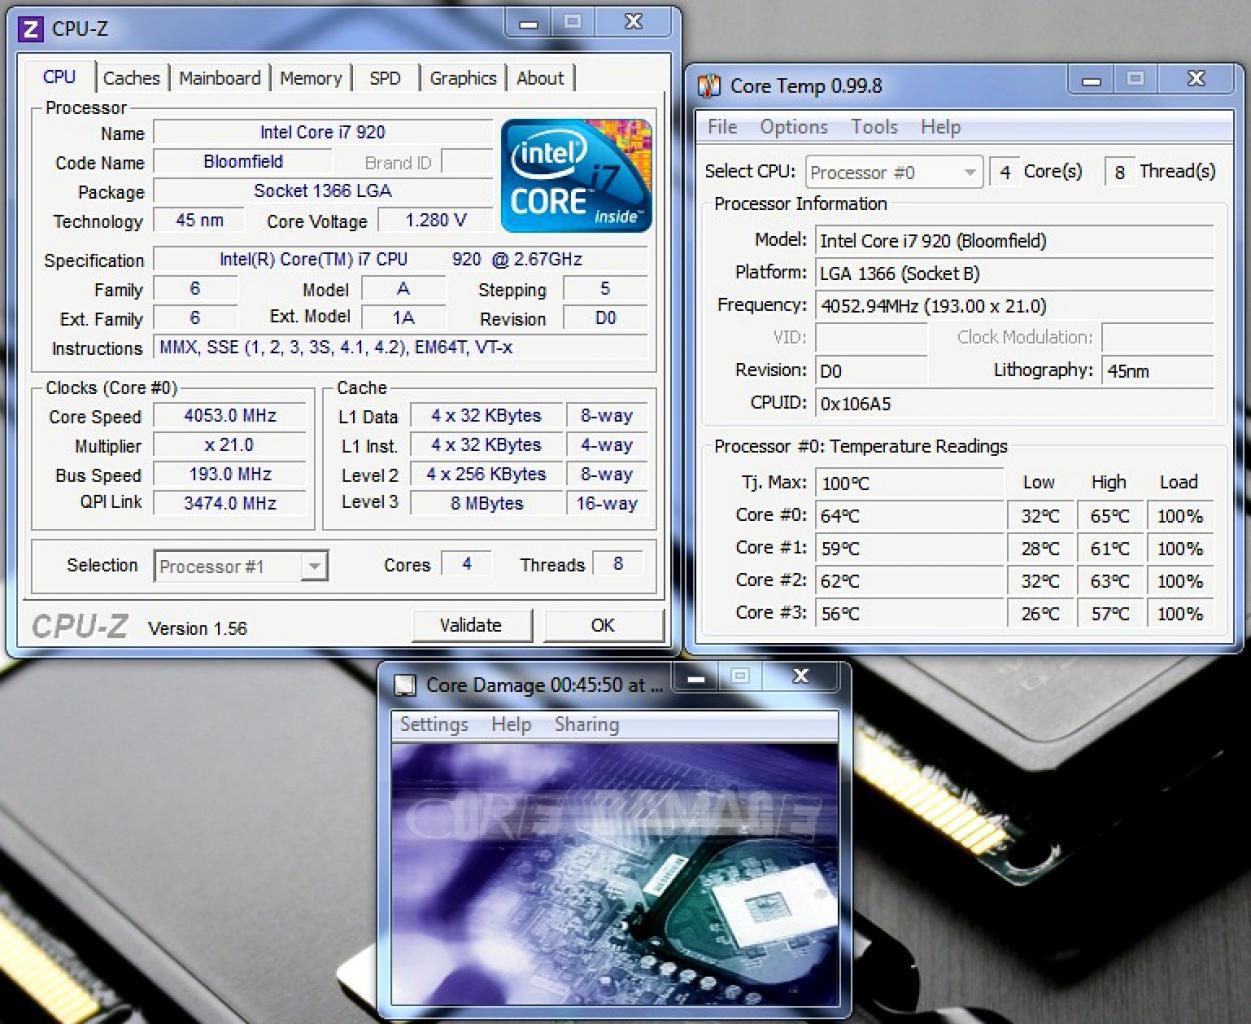The height and width of the screenshot is (1024, 1251).
Task: Open the Mainboard tab in CPU-Z
Action: pos(220,78)
